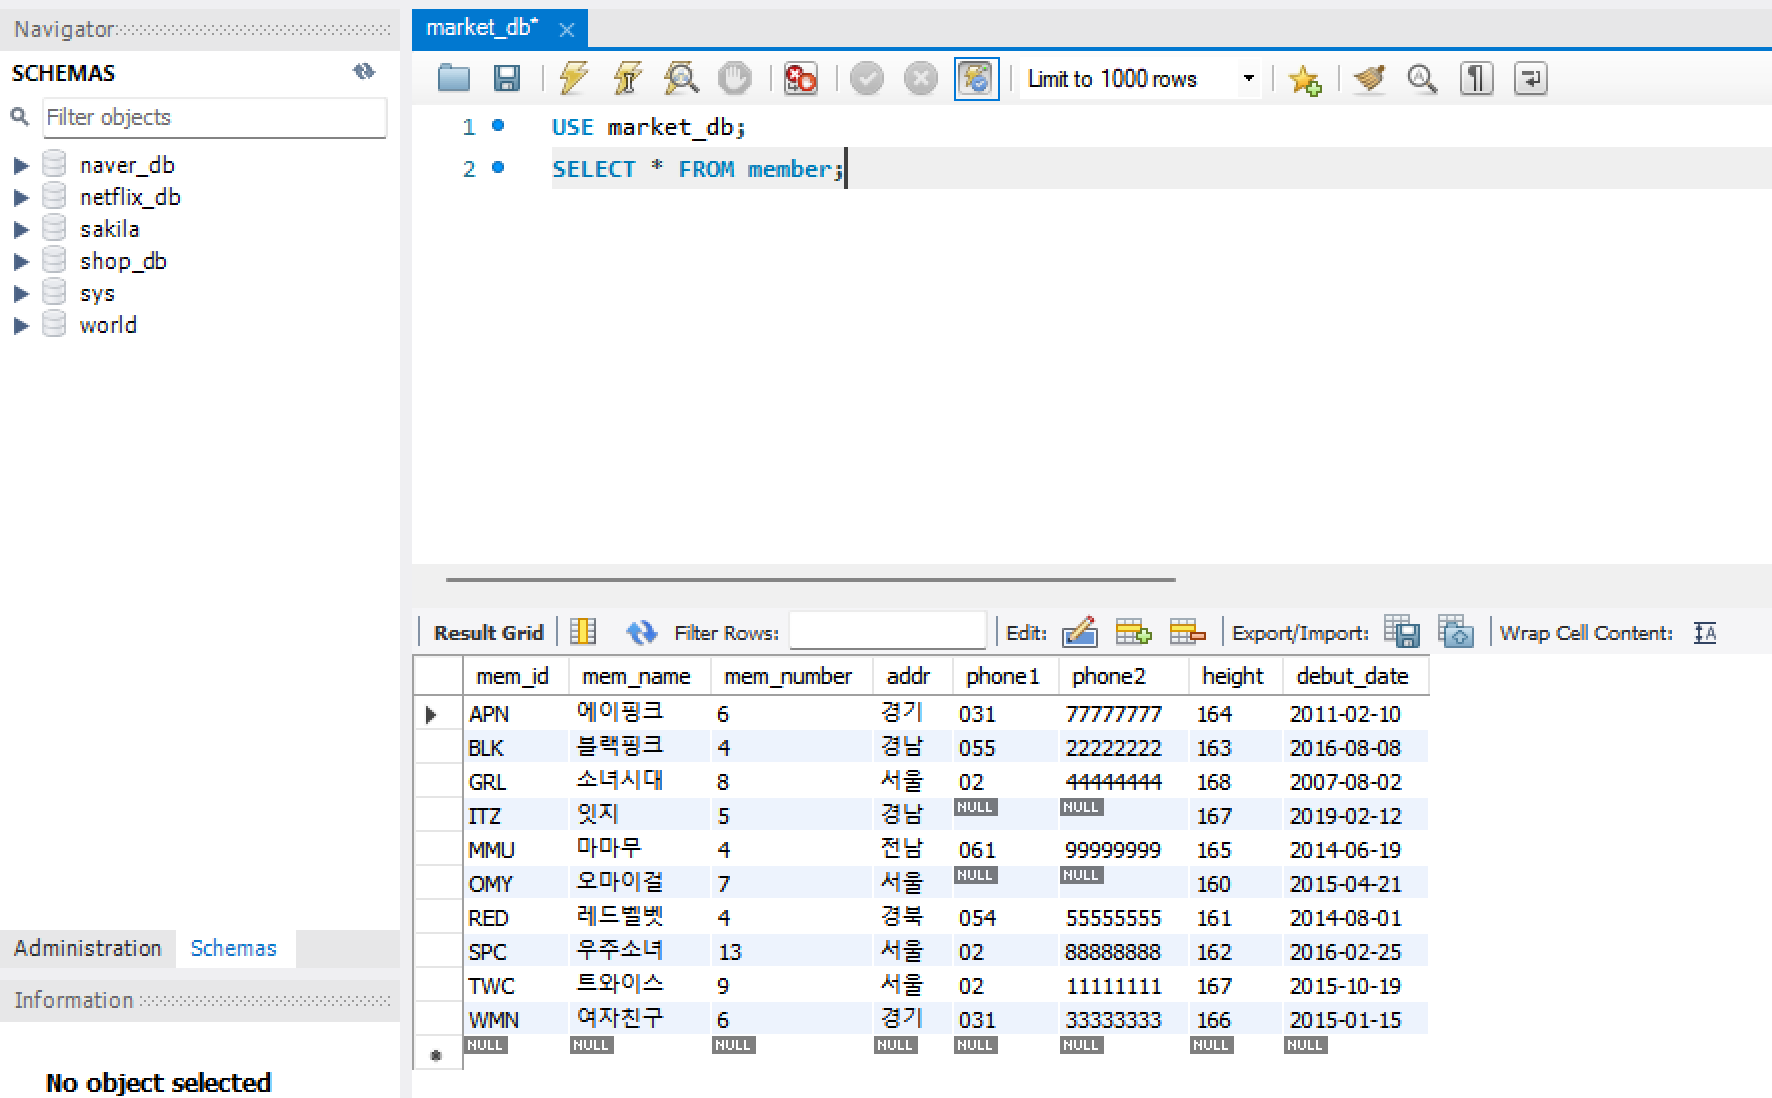Sort by height column header
Viewport: 1772px width, 1098px height.
[x=1235, y=676]
